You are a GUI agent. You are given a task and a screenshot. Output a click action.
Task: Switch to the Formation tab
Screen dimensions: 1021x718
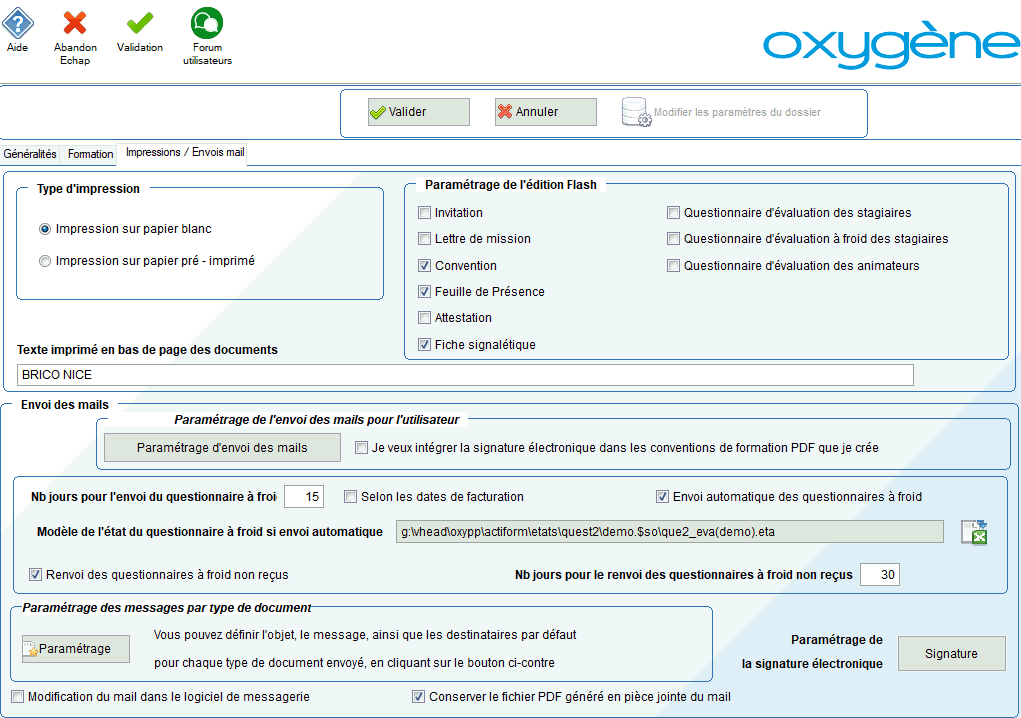[91, 154]
